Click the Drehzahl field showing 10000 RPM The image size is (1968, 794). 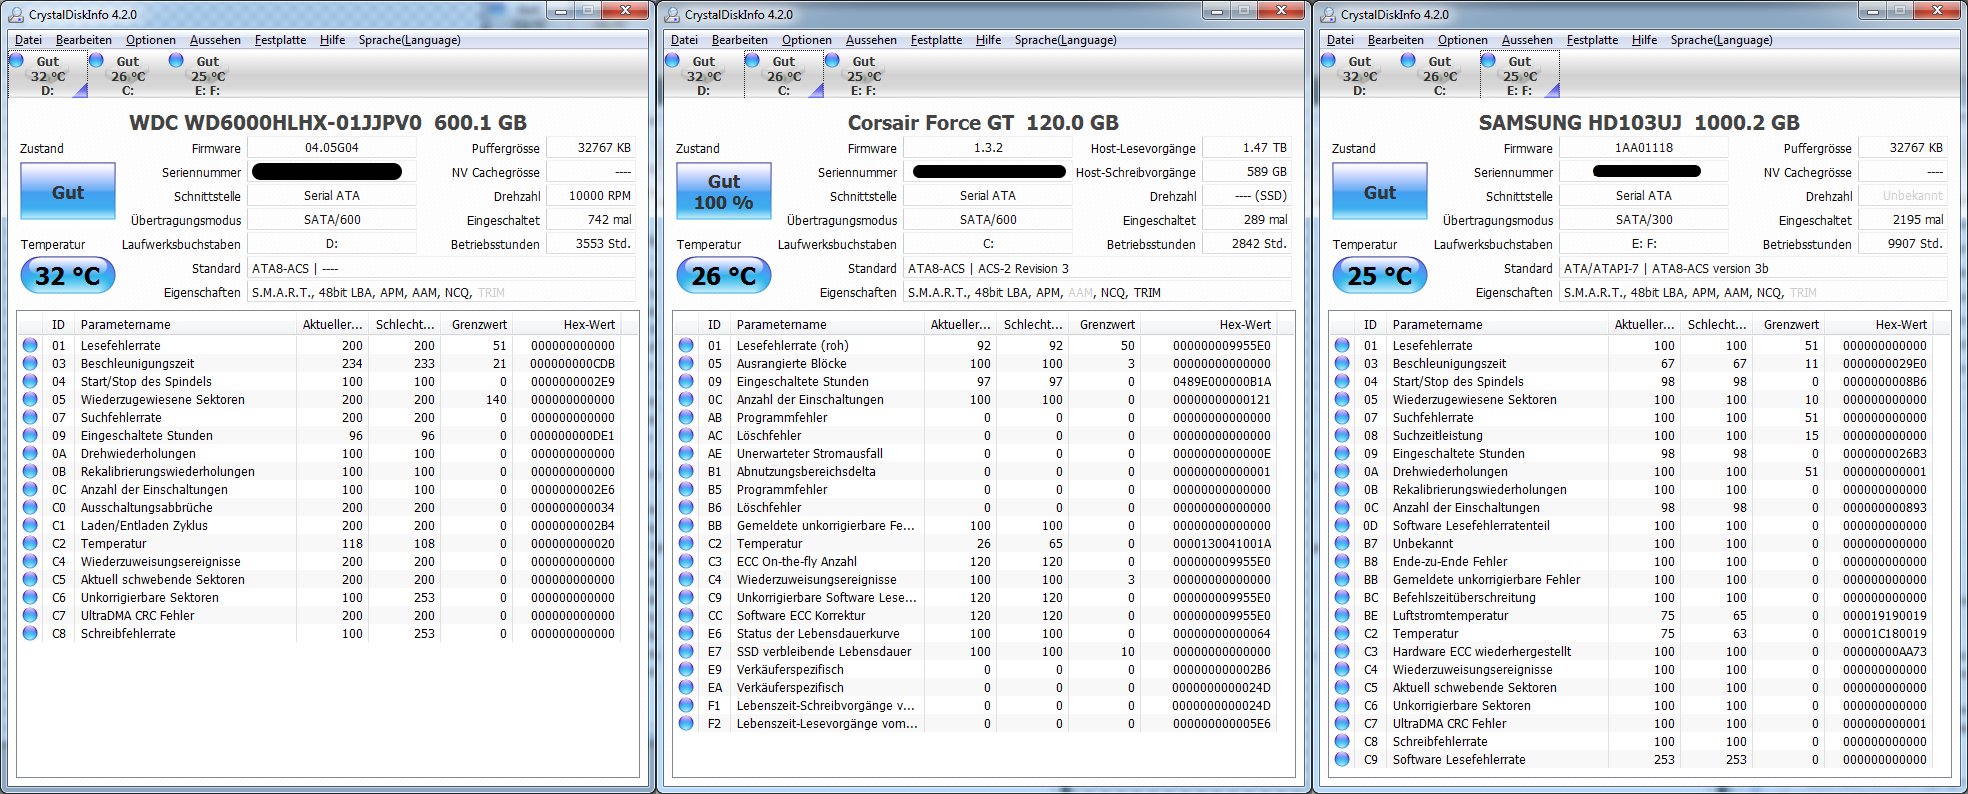(x=592, y=196)
